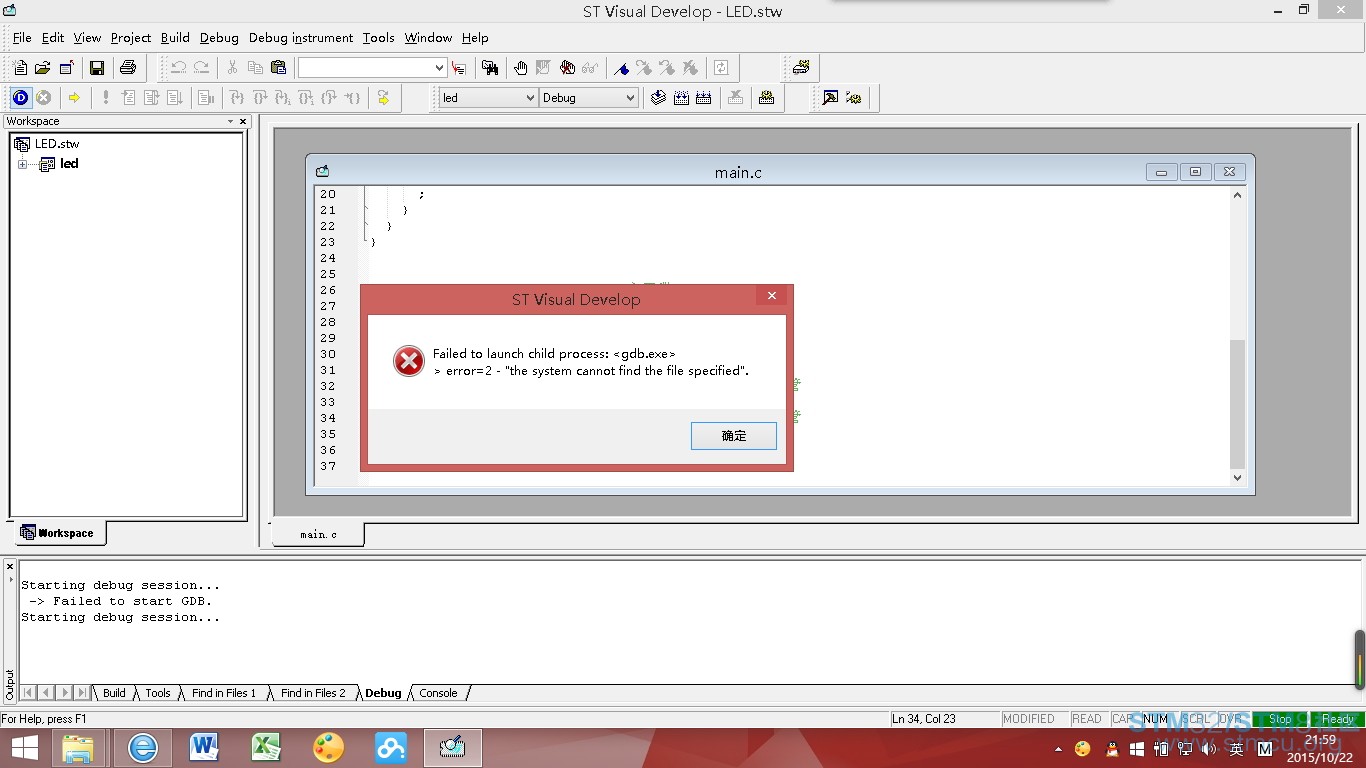1366x768 pixels.
Task: Click the MODIFIED status bar indicator
Action: (x=1028, y=719)
